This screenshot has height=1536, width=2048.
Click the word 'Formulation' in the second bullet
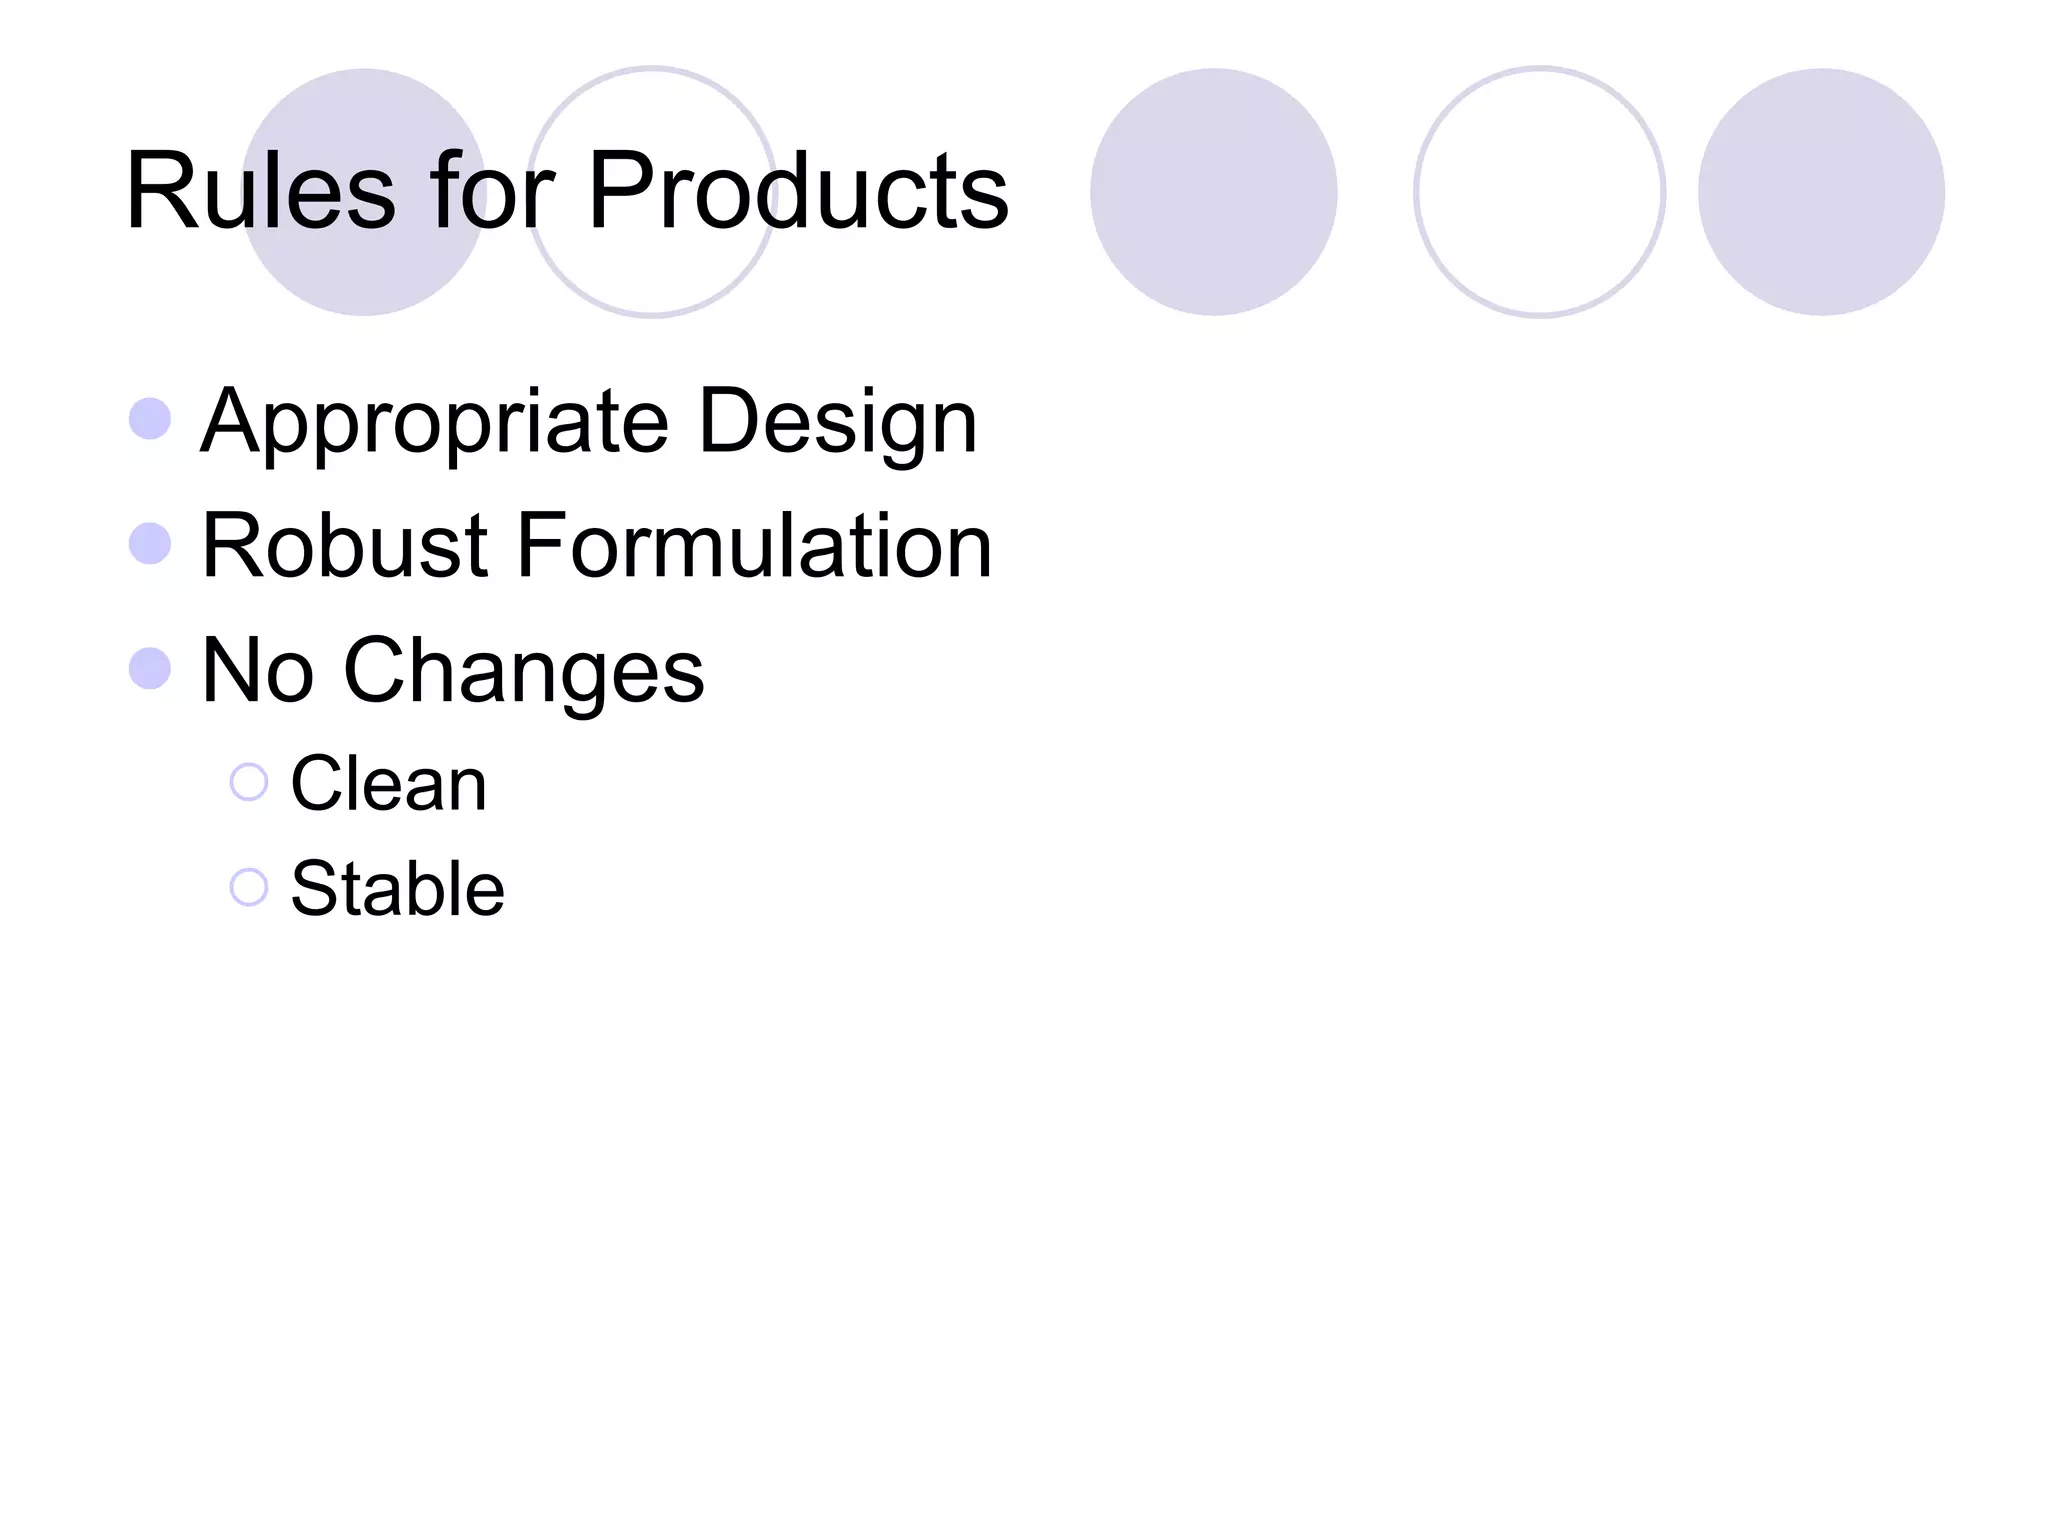point(754,545)
